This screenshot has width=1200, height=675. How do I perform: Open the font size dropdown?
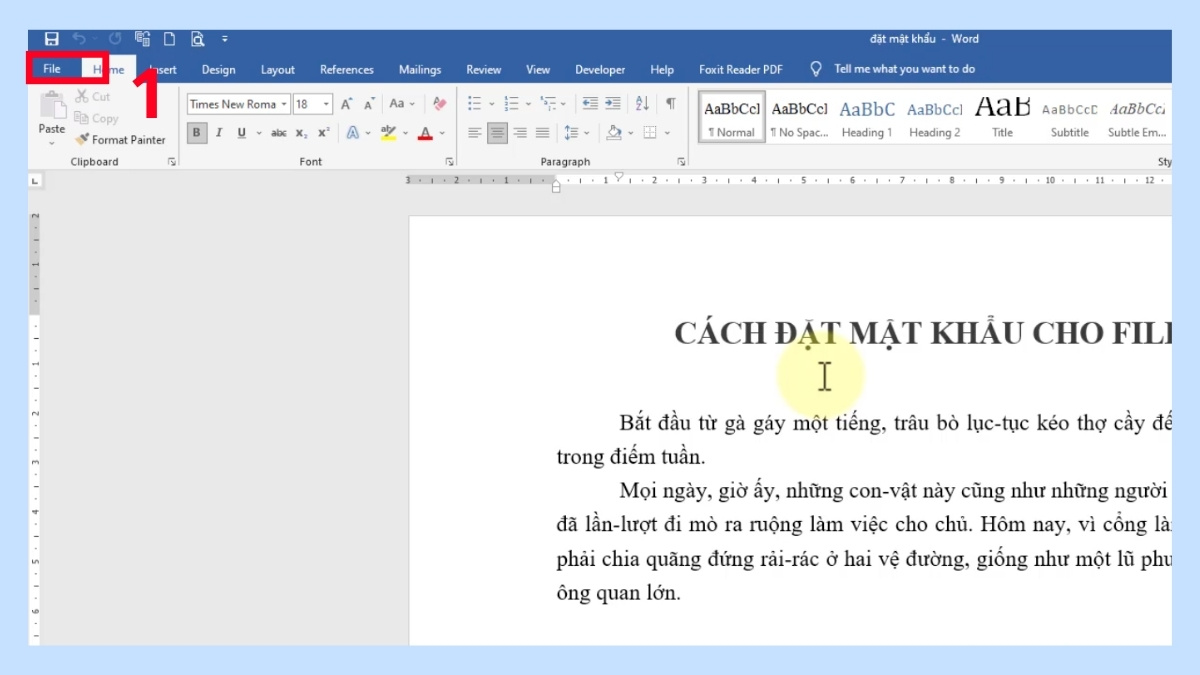point(326,103)
